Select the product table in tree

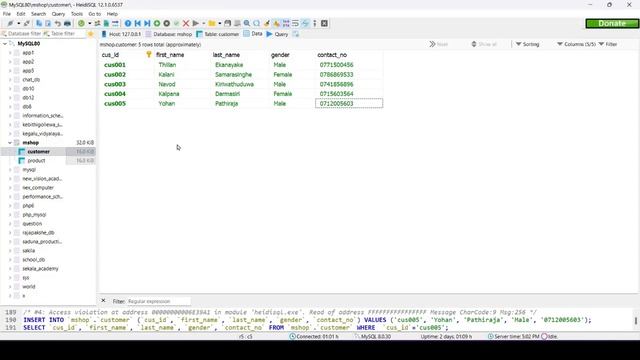pyautogui.click(x=36, y=160)
